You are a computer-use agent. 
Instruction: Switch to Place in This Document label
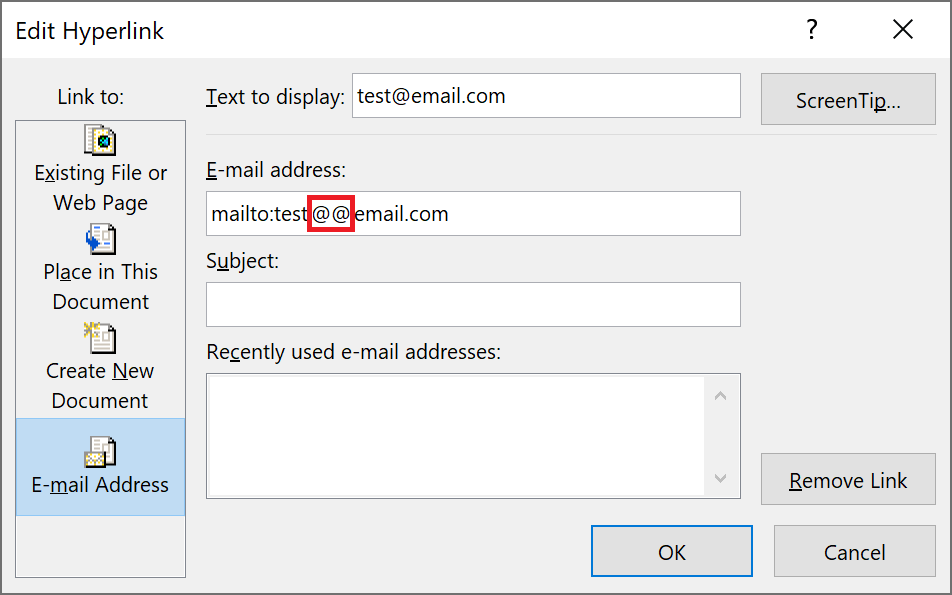[x=100, y=287]
